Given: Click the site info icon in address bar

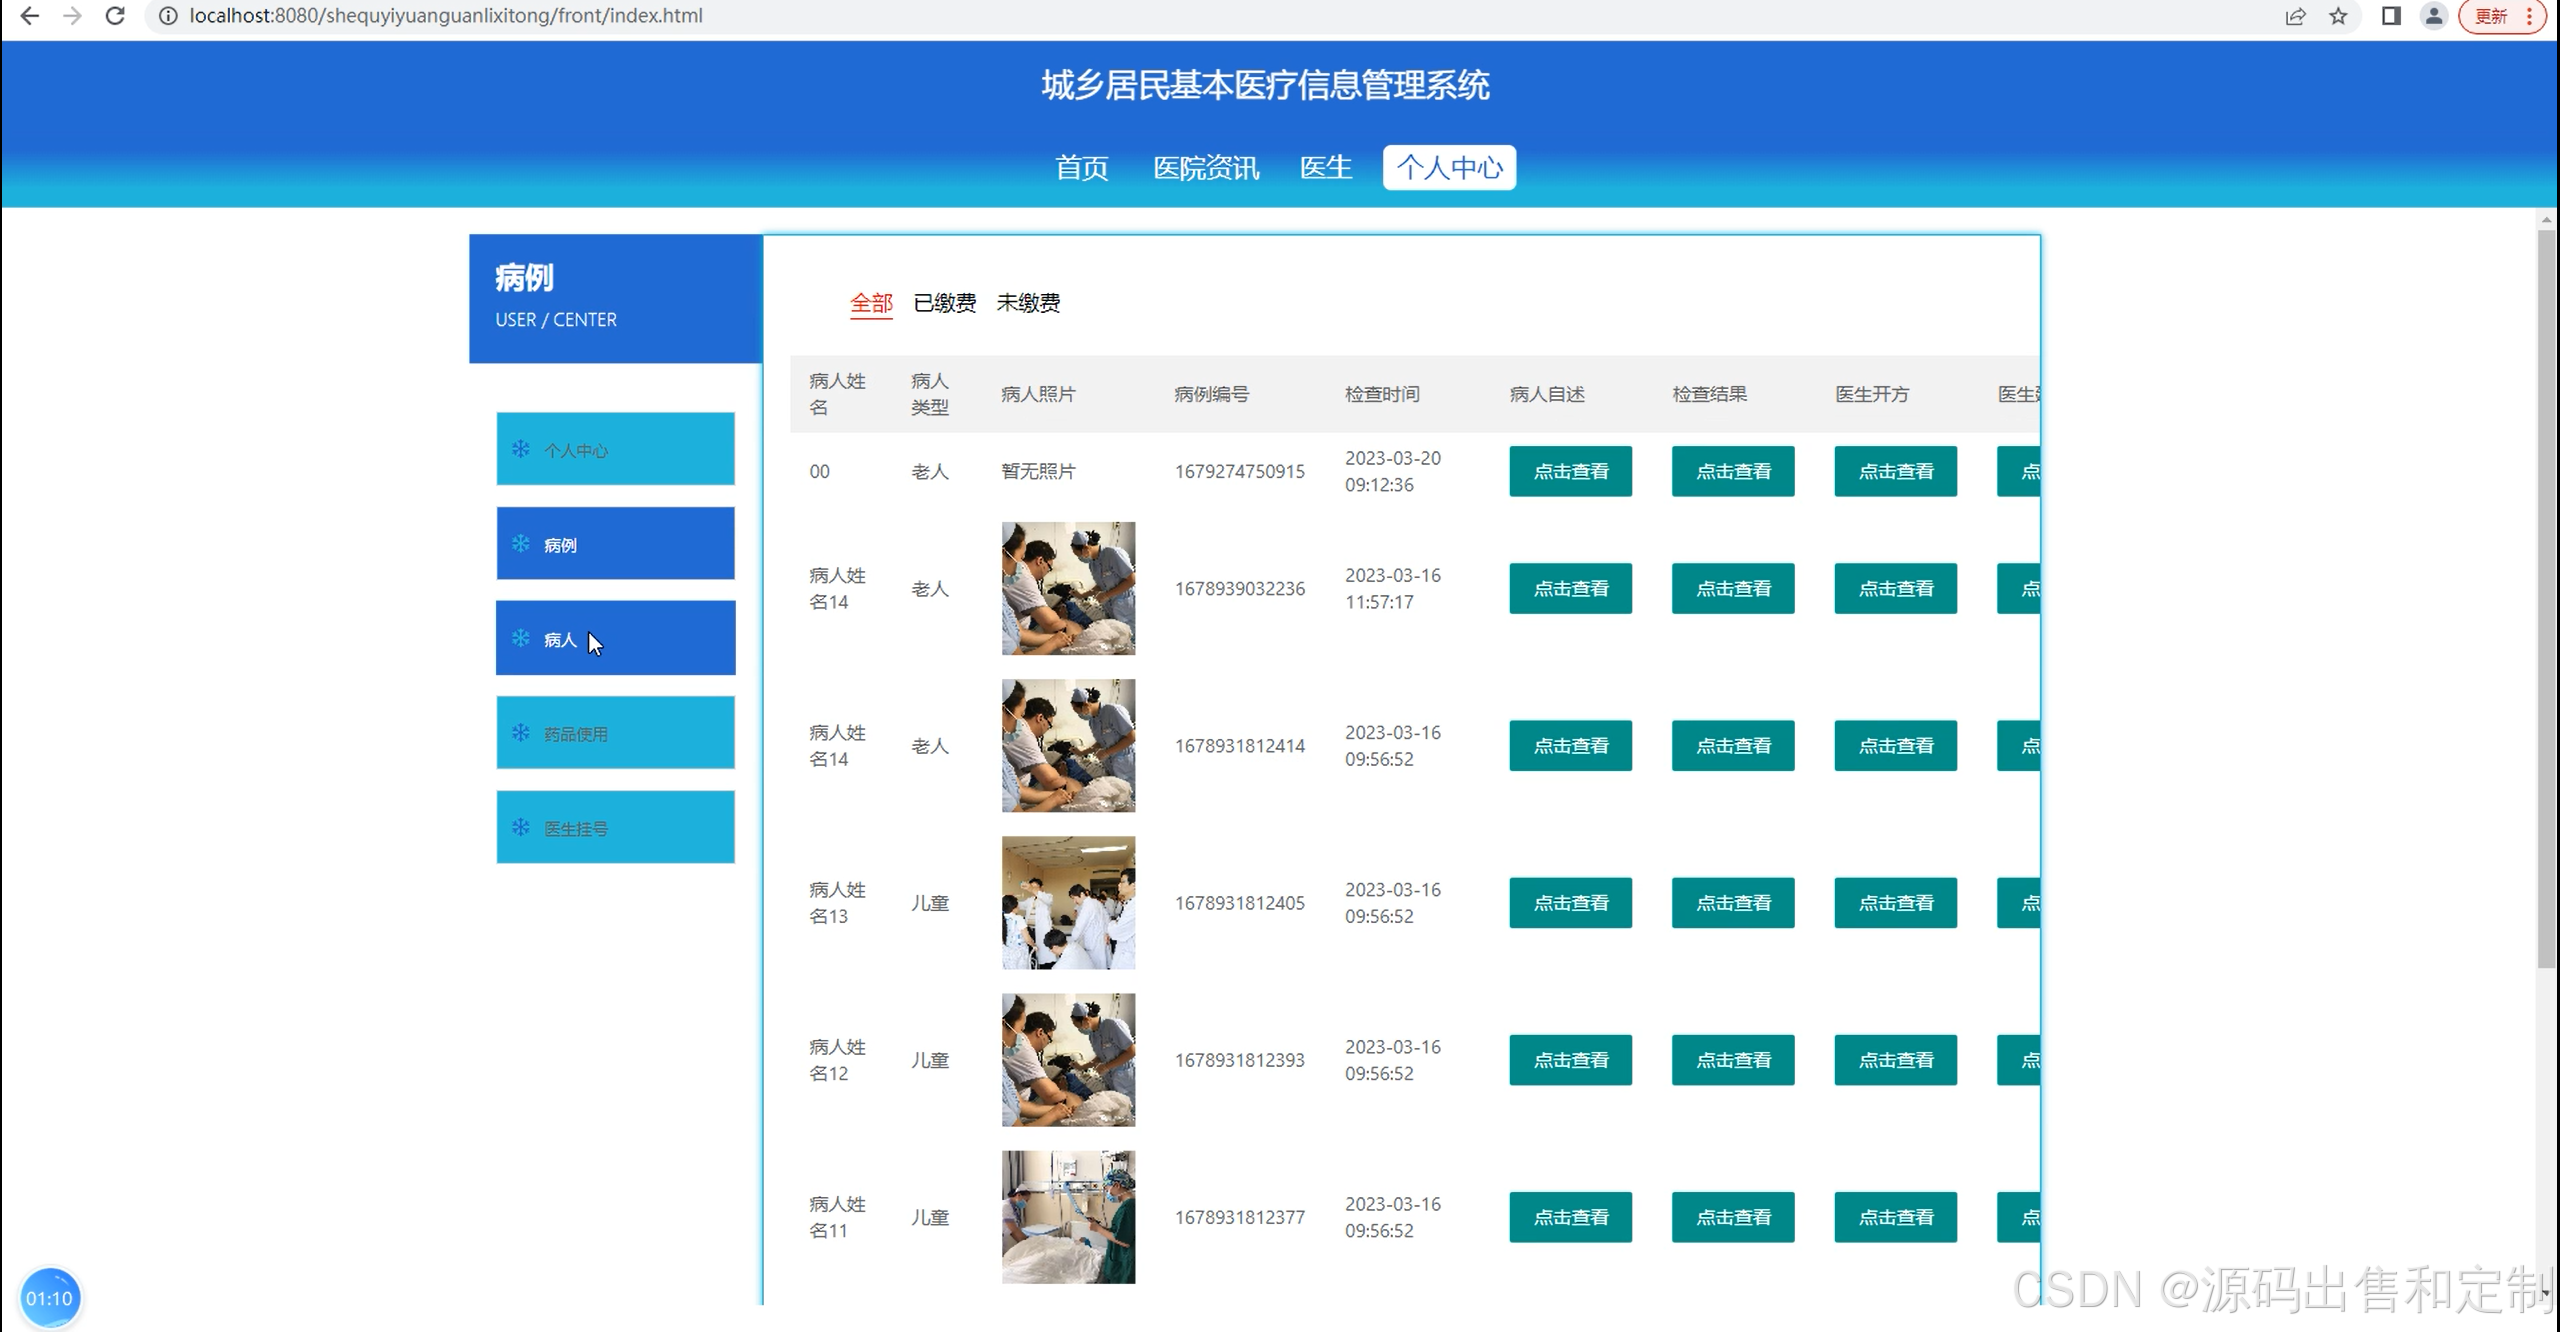Looking at the screenshot, I should (x=168, y=16).
